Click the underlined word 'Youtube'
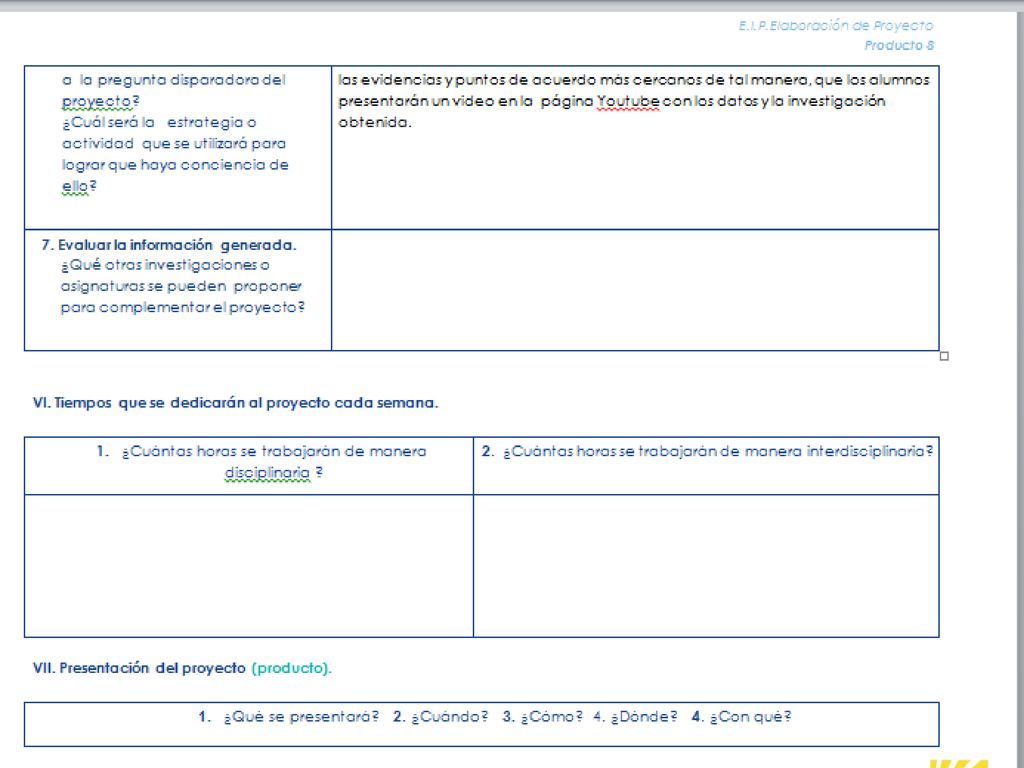Screen dimensions: 1024x768 628,101
